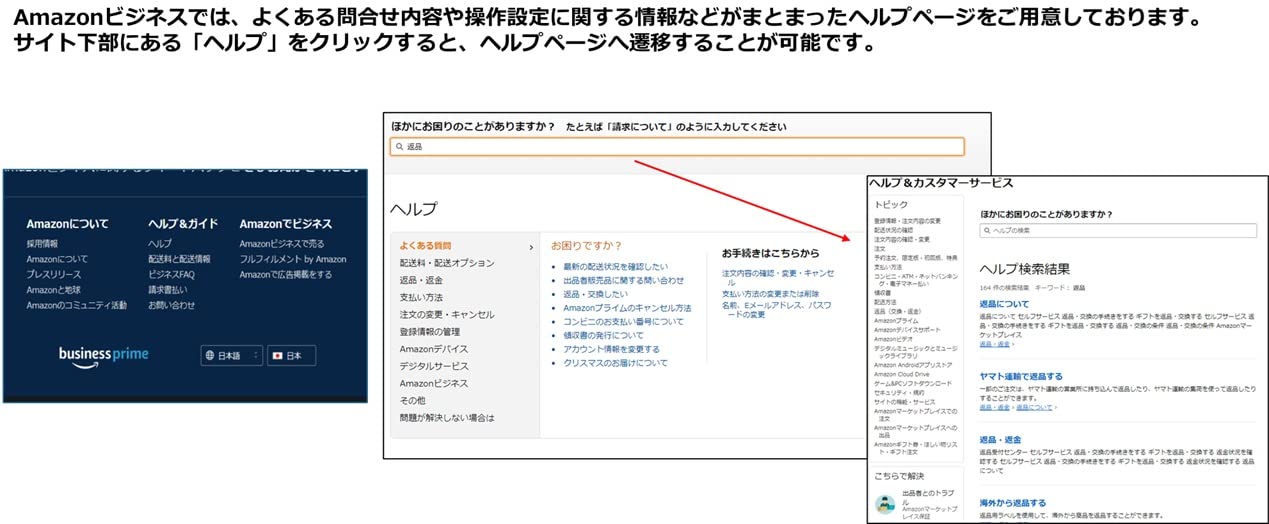This screenshot has height=524, width=1269.
Task: Open the Amazonのコミュニティ活動 footer link
Action: coord(77,305)
